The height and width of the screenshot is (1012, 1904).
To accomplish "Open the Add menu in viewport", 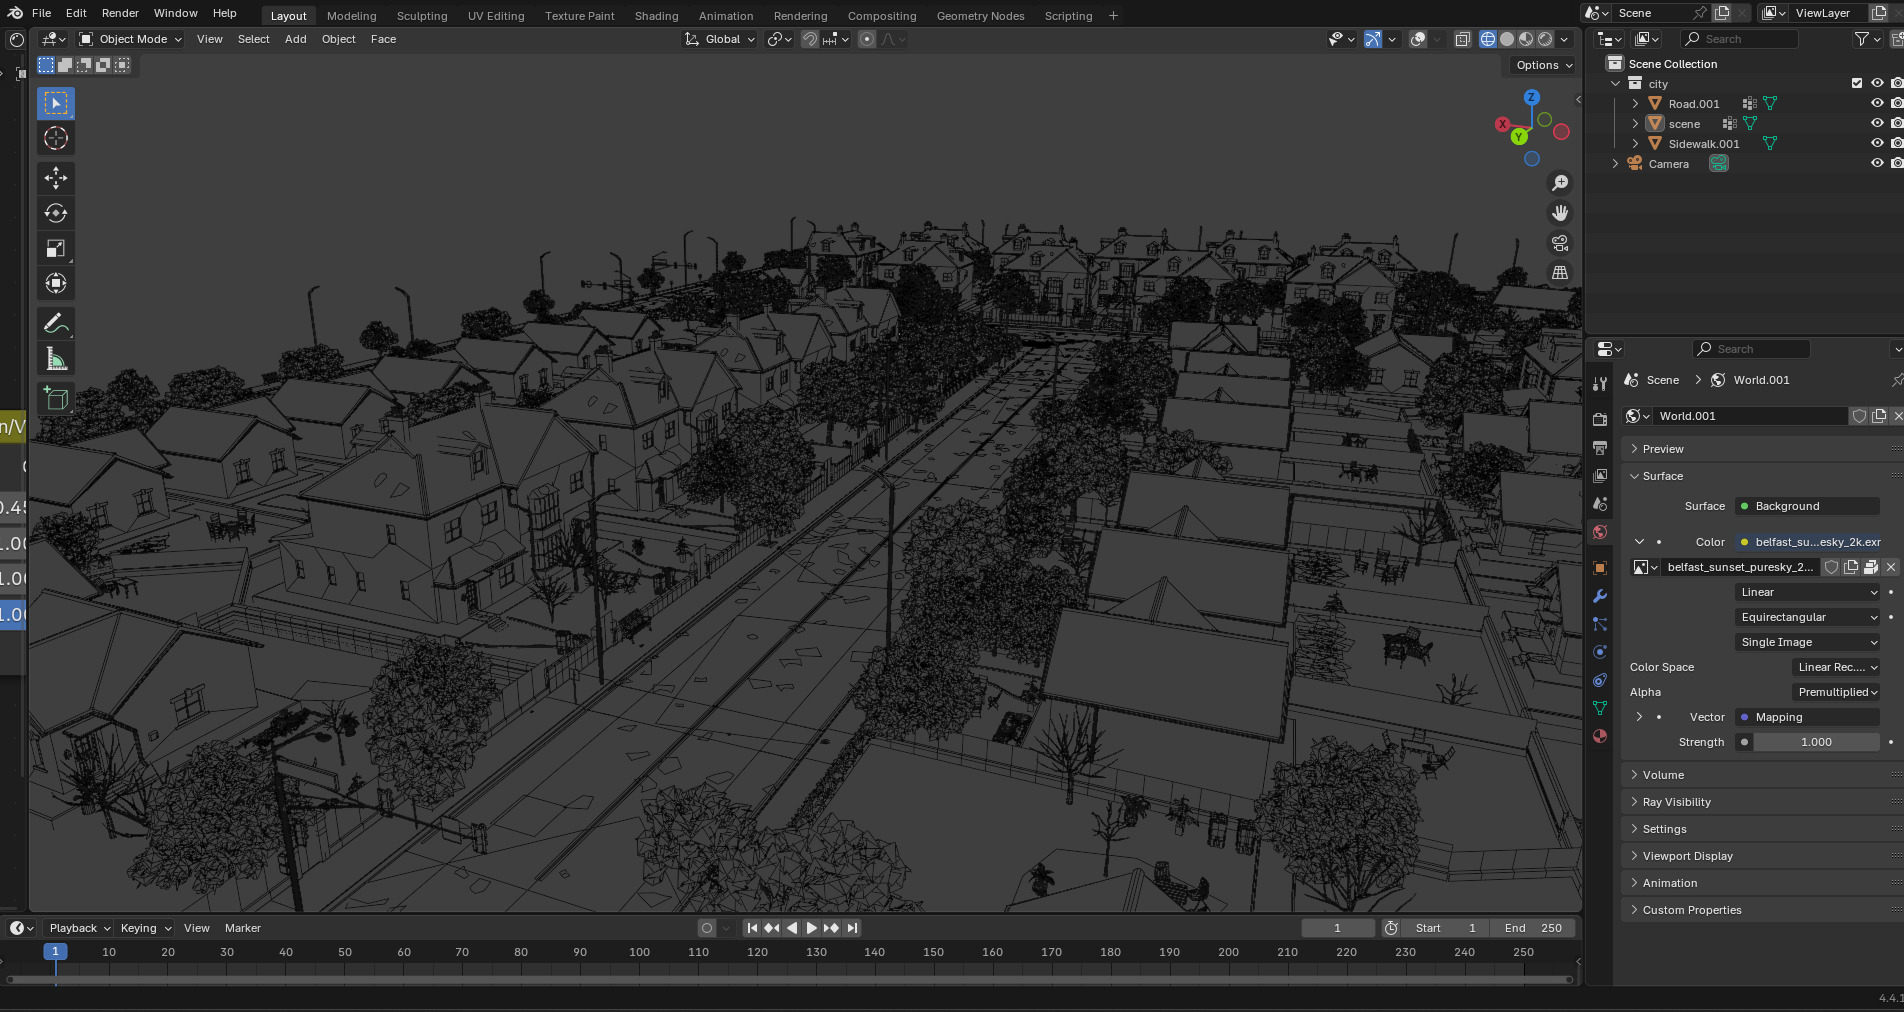I will click(x=295, y=39).
